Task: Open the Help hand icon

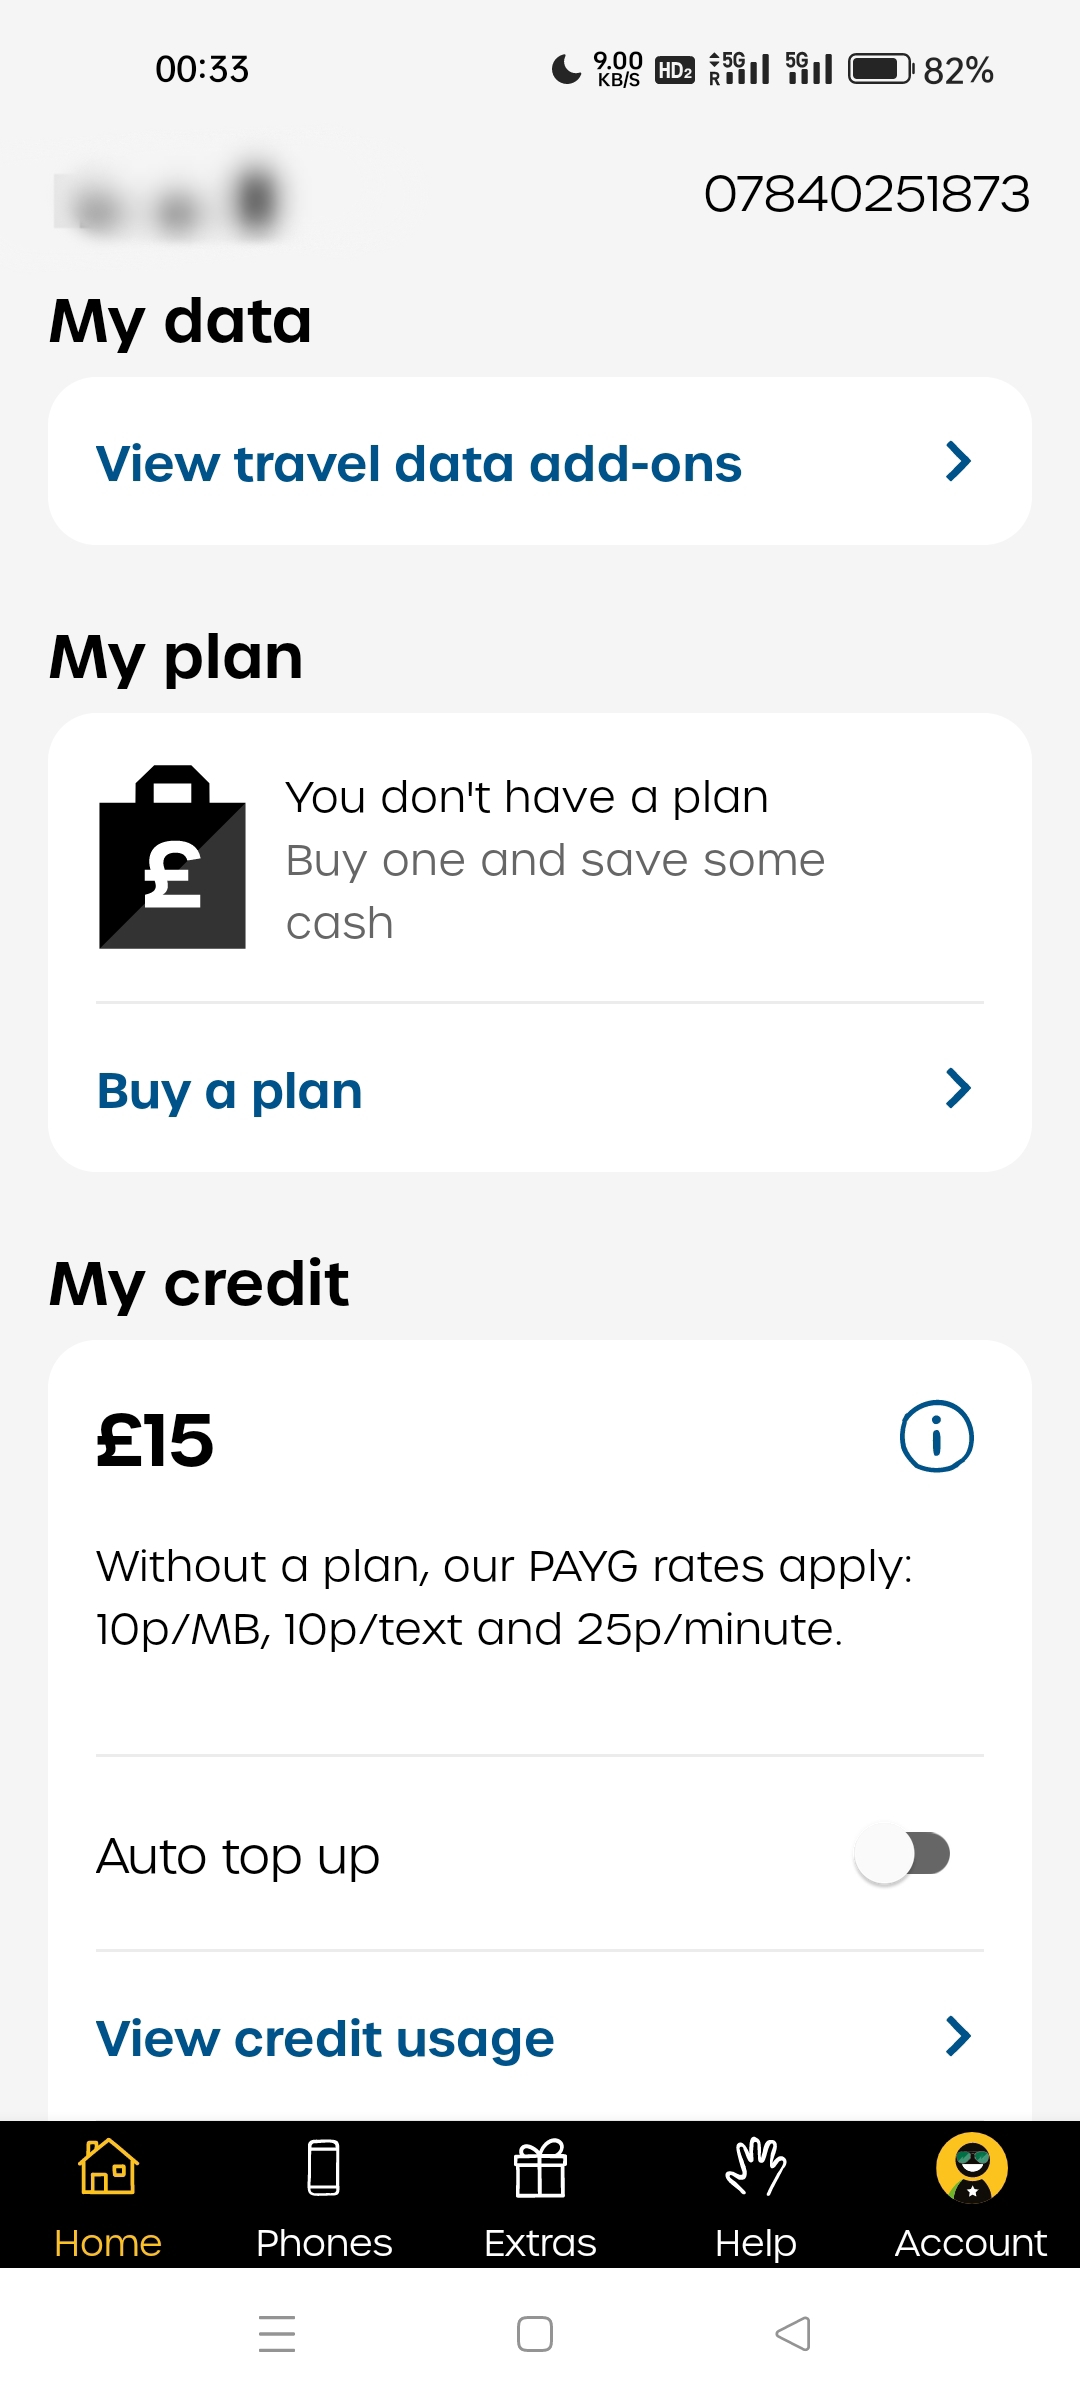Action: pos(756,2167)
